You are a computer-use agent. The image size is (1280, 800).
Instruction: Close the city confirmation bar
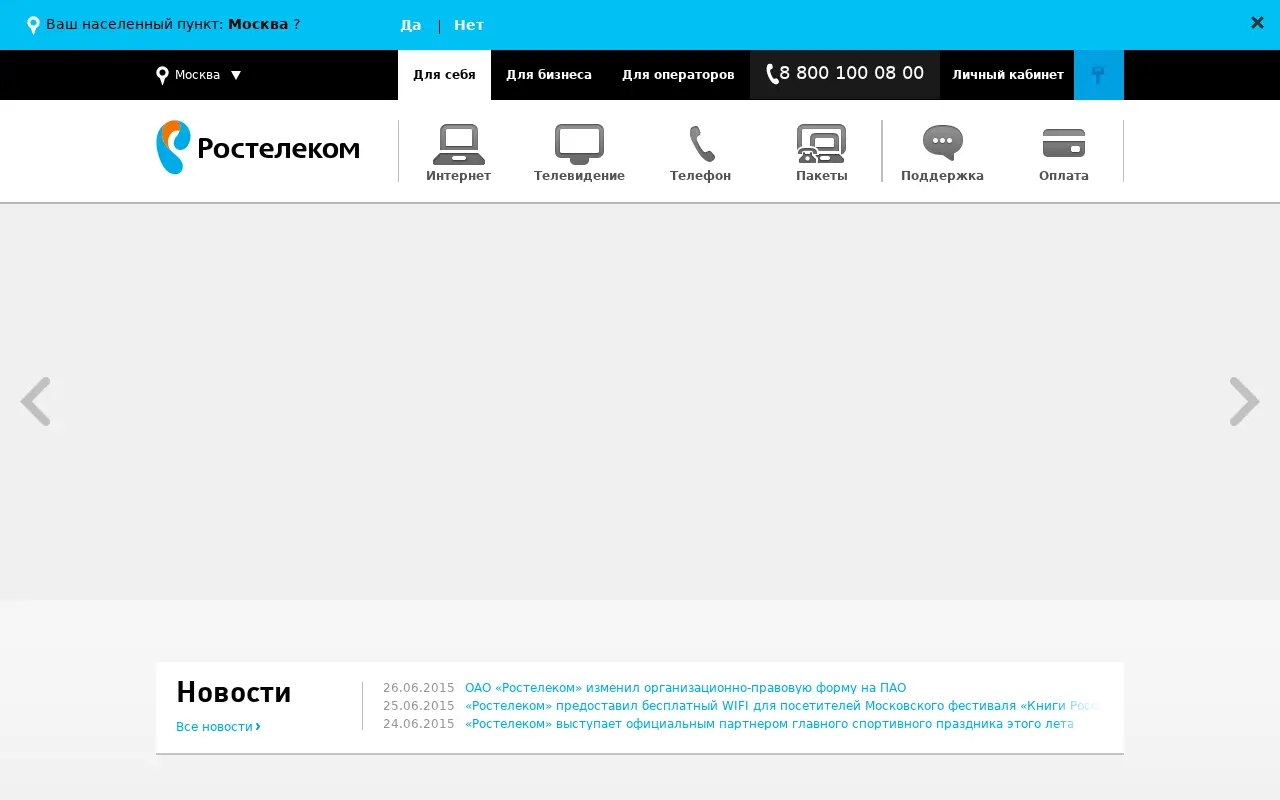click(x=1257, y=23)
